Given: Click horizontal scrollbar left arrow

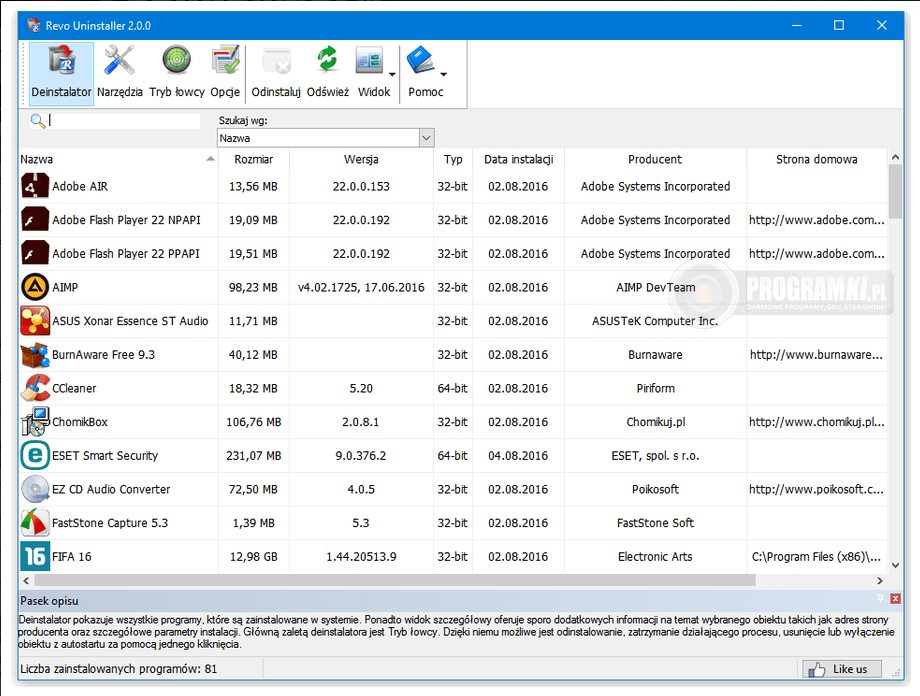Looking at the screenshot, I should pos(26,580).
